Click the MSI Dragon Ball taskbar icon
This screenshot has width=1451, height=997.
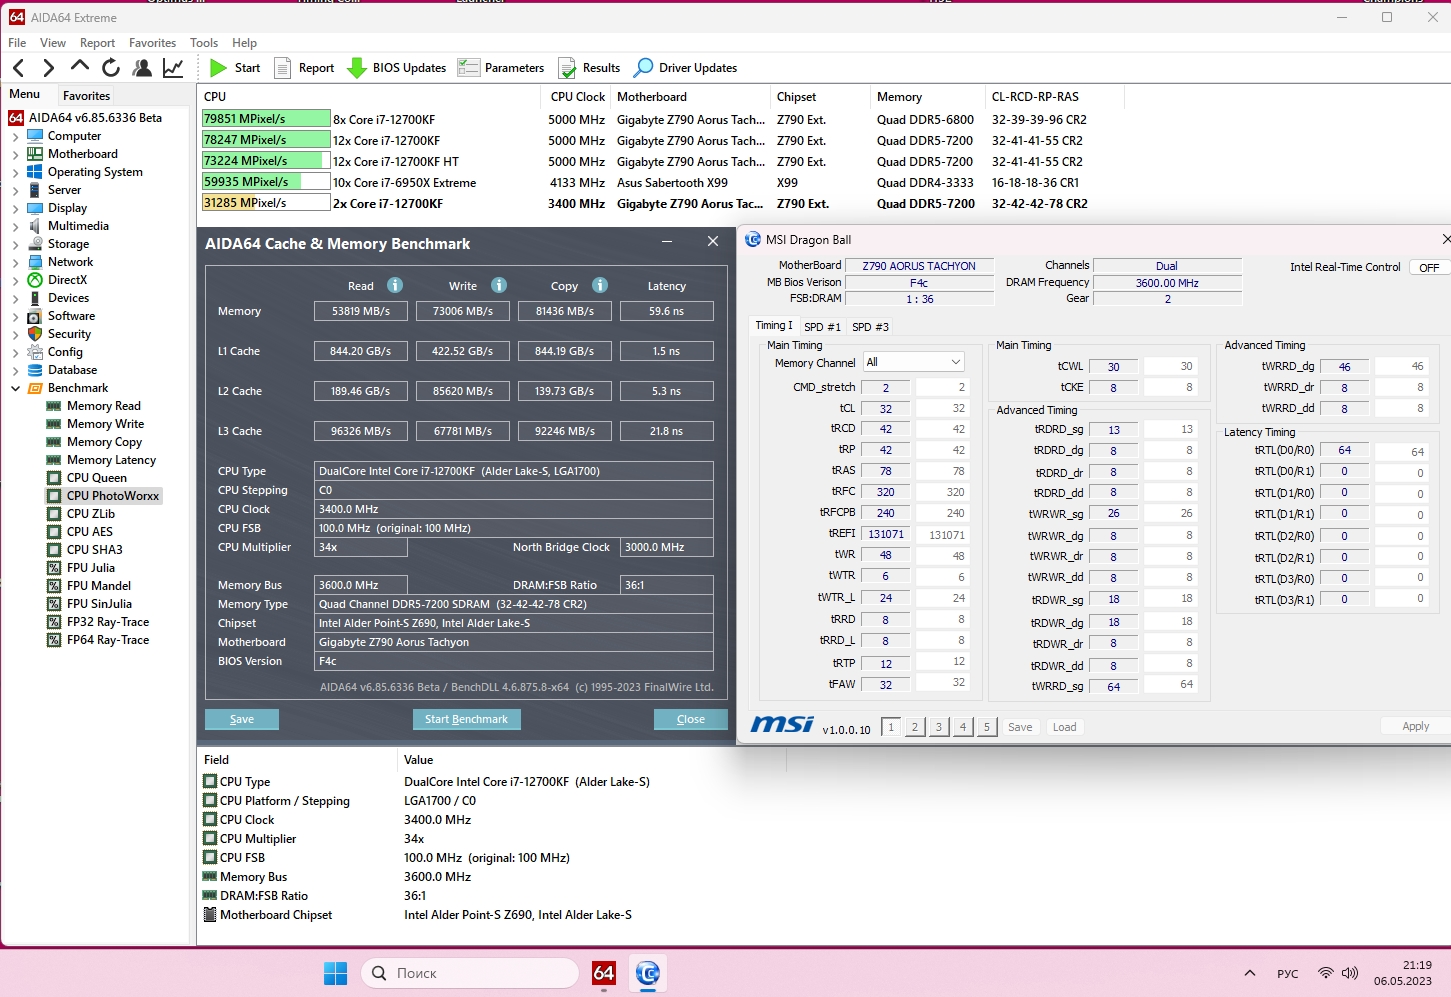(x=648, y=973)
